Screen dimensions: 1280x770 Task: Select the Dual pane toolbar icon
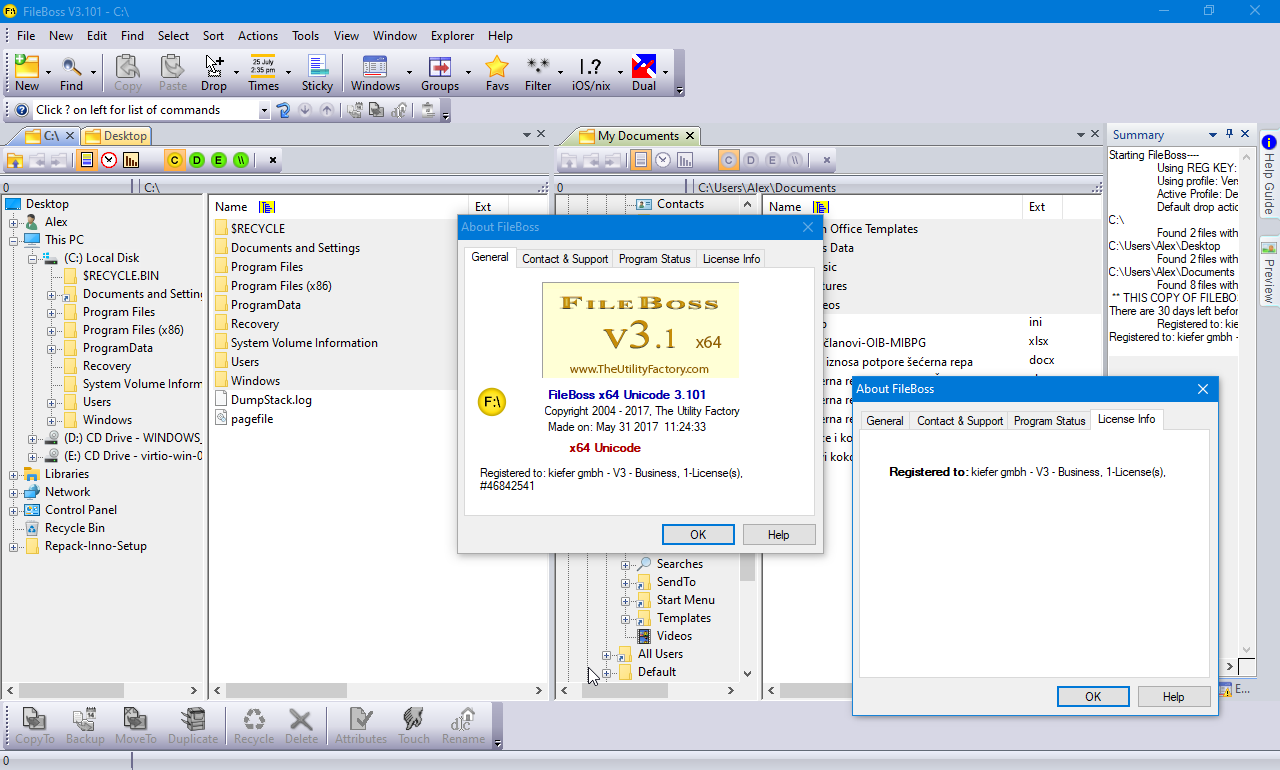(x=644, y=68)
